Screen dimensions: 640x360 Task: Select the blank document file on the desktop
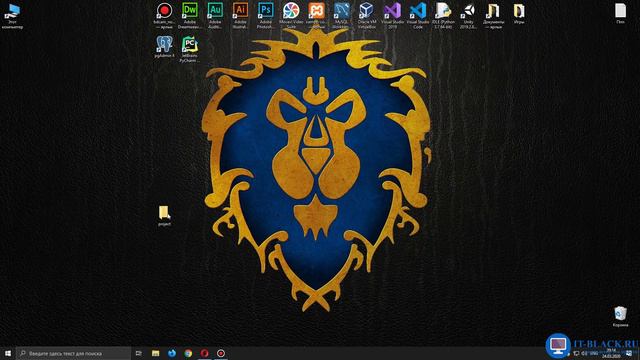[x=620, y=13]
